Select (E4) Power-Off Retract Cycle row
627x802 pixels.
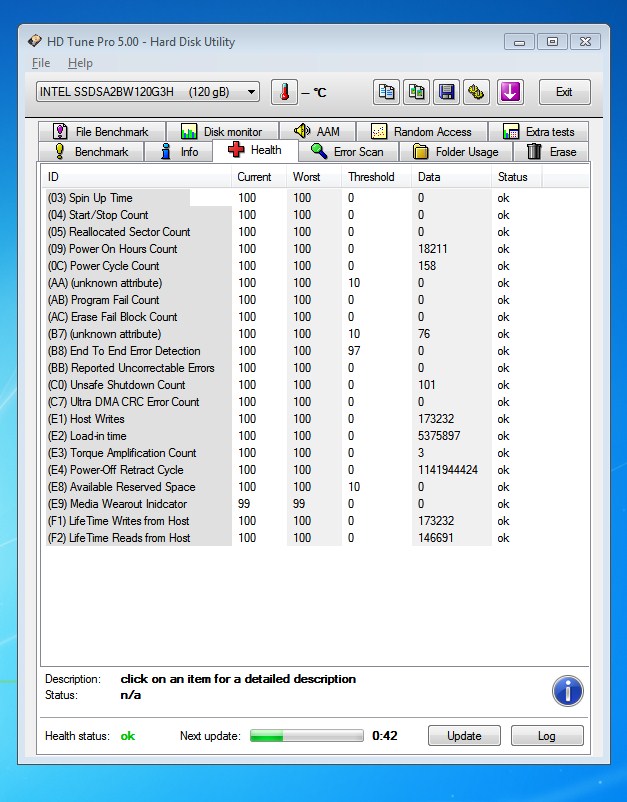(x=315, y=470)
